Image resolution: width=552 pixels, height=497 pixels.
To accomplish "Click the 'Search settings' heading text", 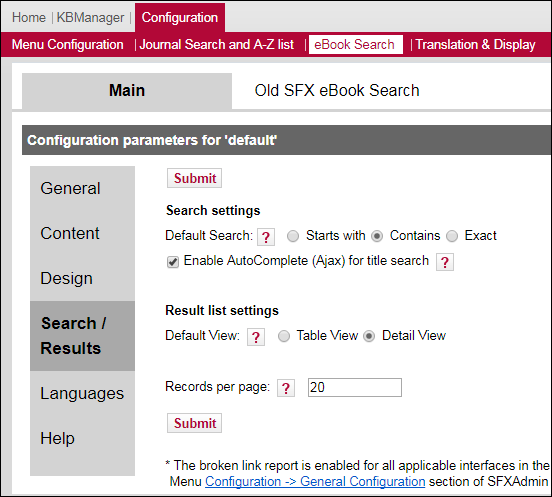I will point(213,210).
